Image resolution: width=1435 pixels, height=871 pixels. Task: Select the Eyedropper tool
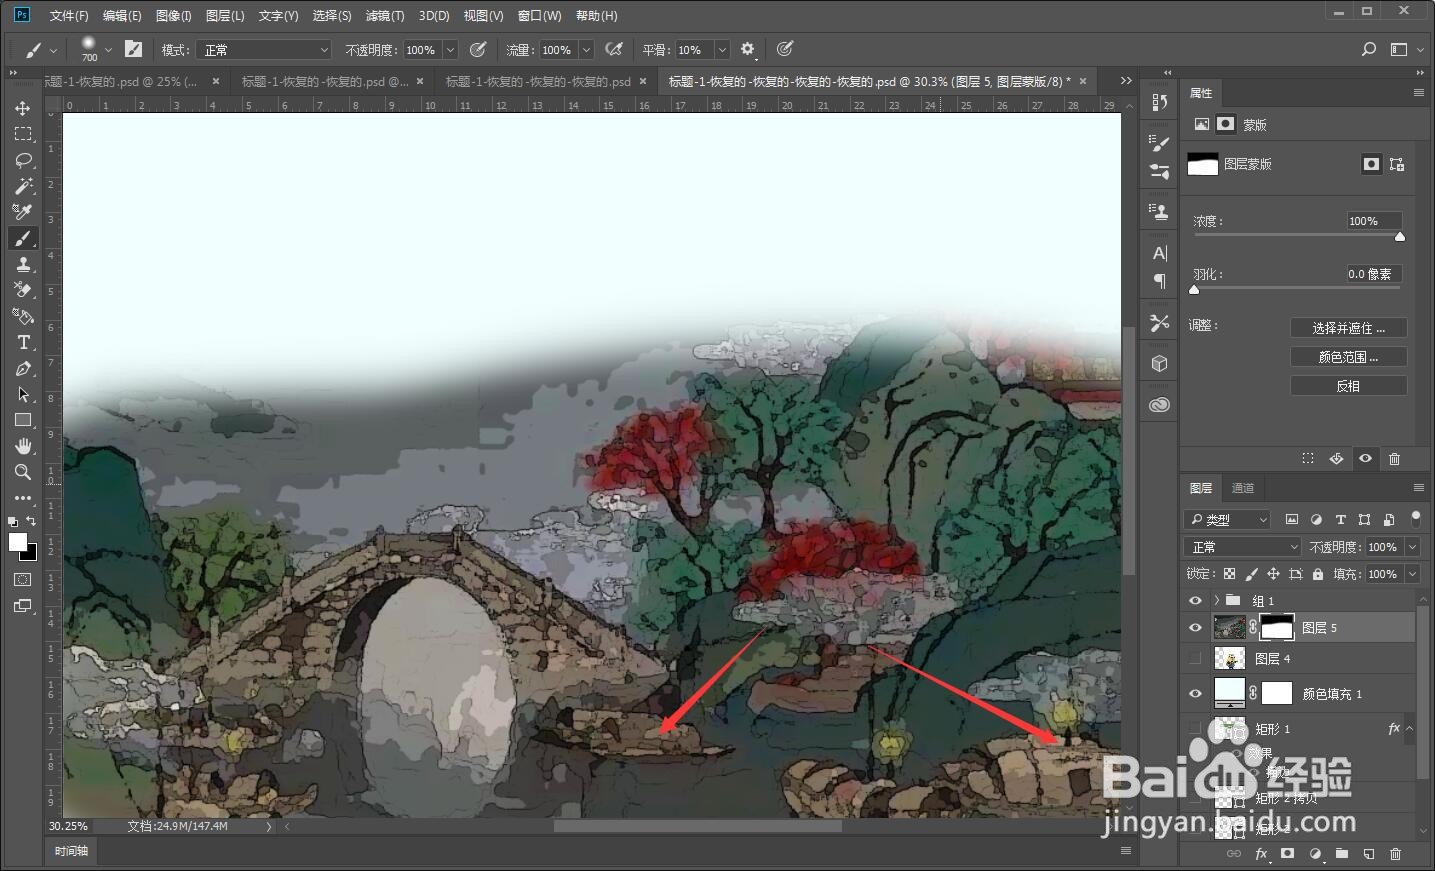(23, 212)
